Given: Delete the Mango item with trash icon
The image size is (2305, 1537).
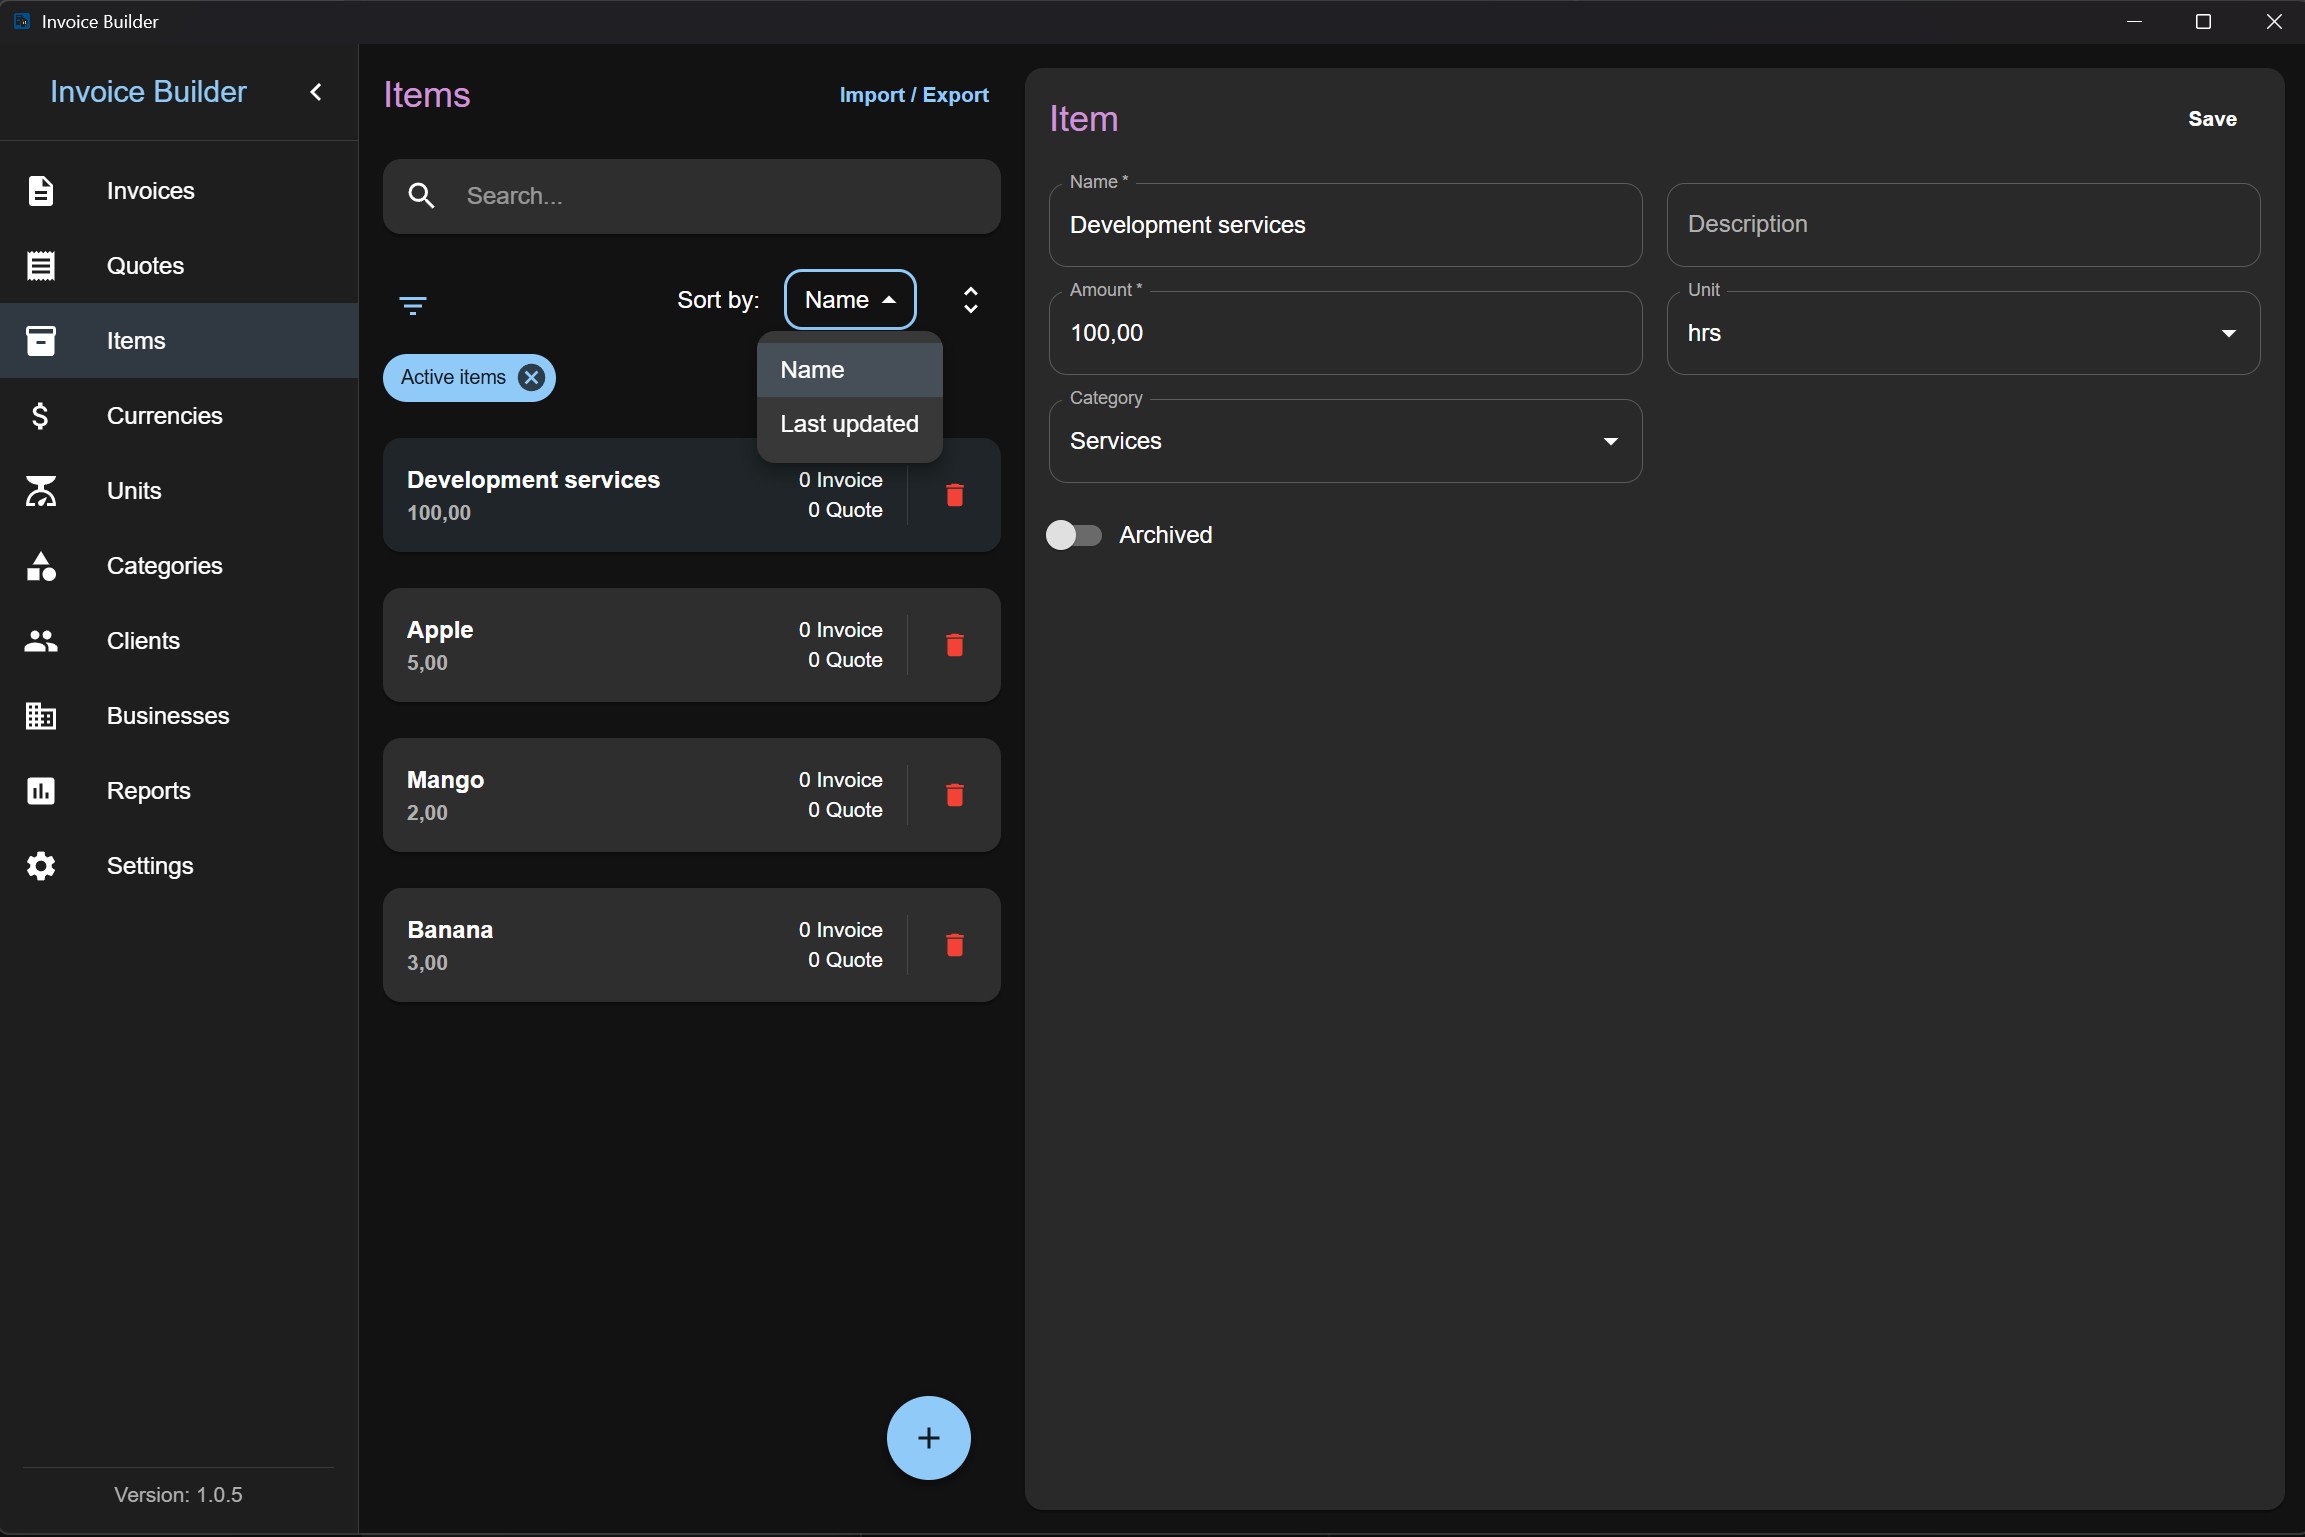Looking at the screenshot, I should [955, 795].
